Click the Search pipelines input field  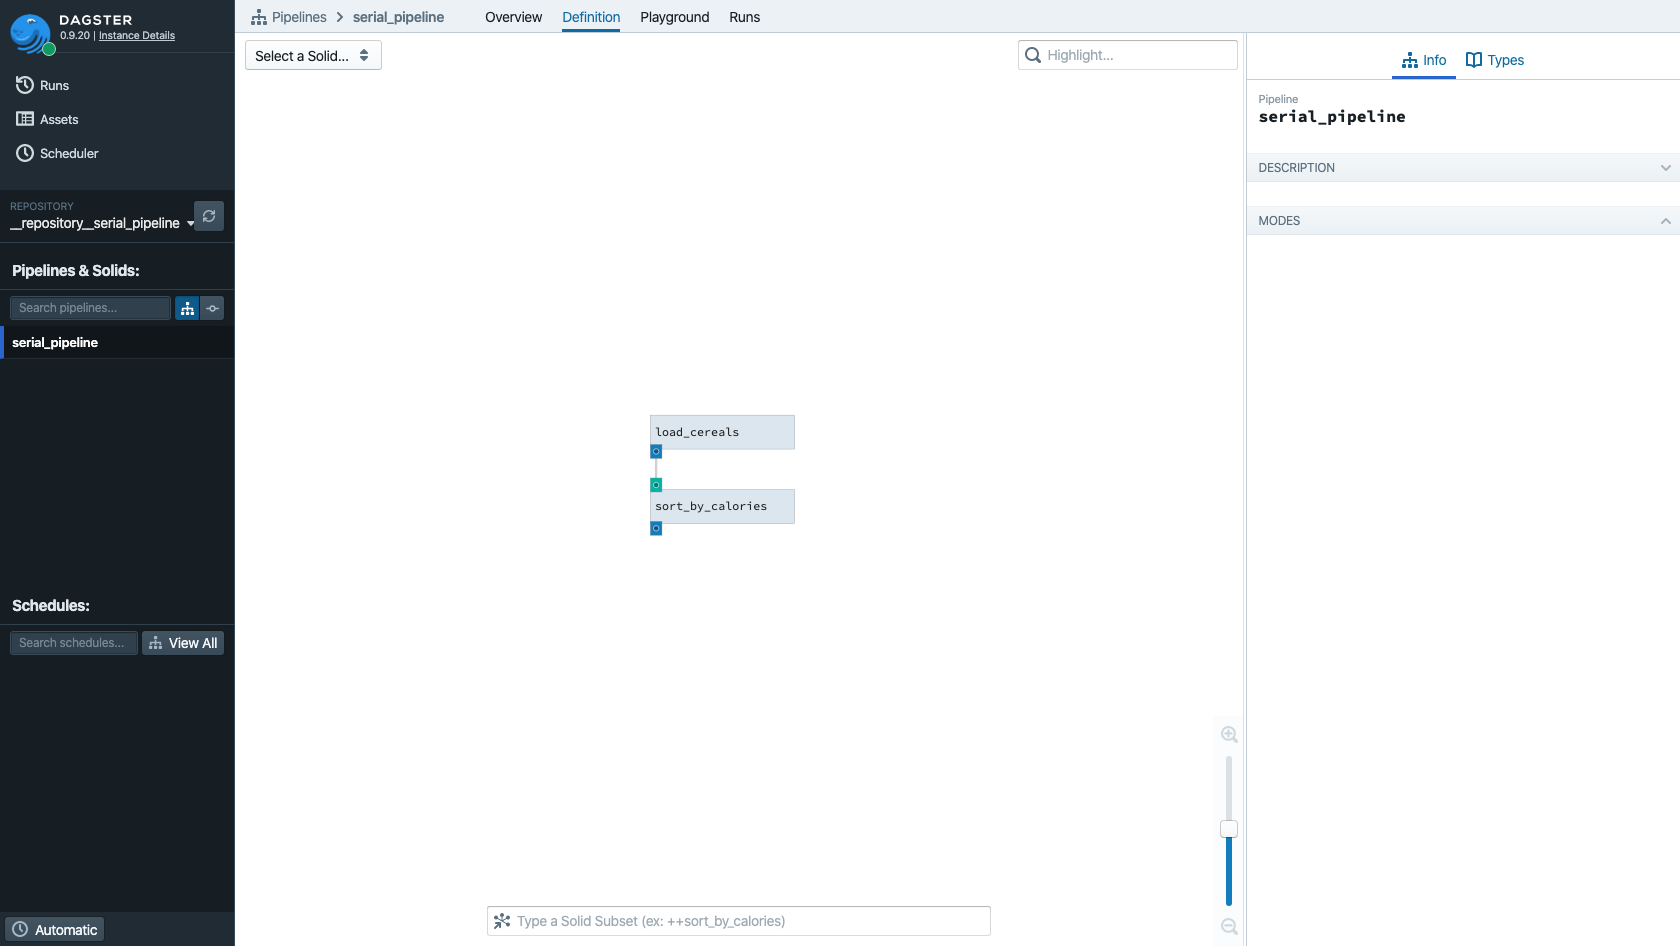coord(90,308)
